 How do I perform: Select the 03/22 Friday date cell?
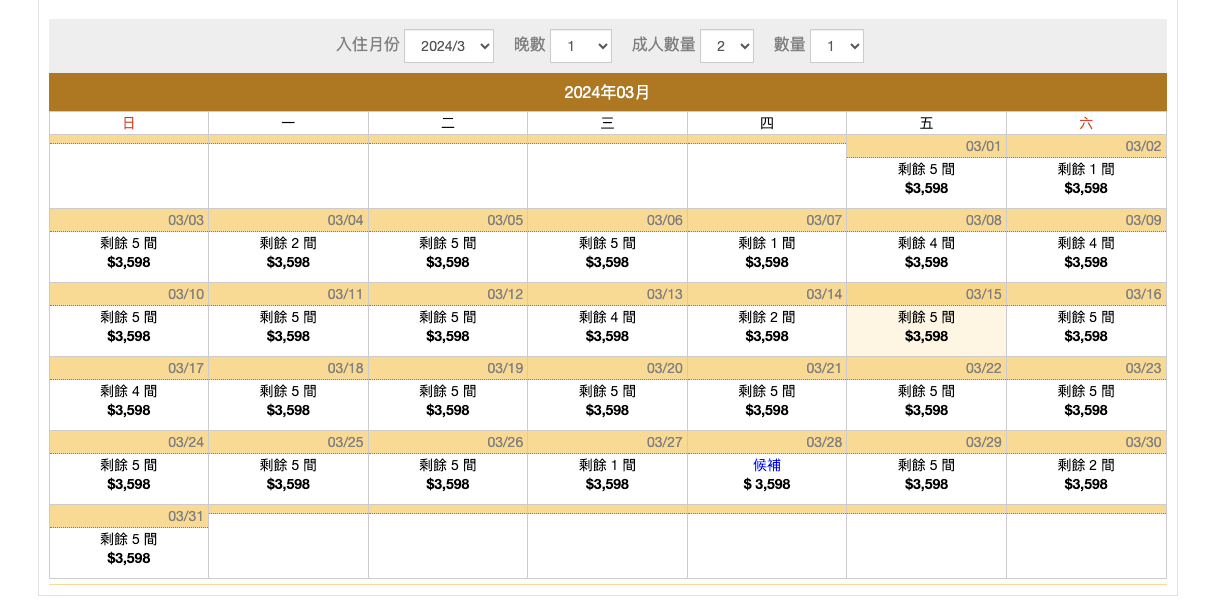pyautogui.click(x=926, y=401)
